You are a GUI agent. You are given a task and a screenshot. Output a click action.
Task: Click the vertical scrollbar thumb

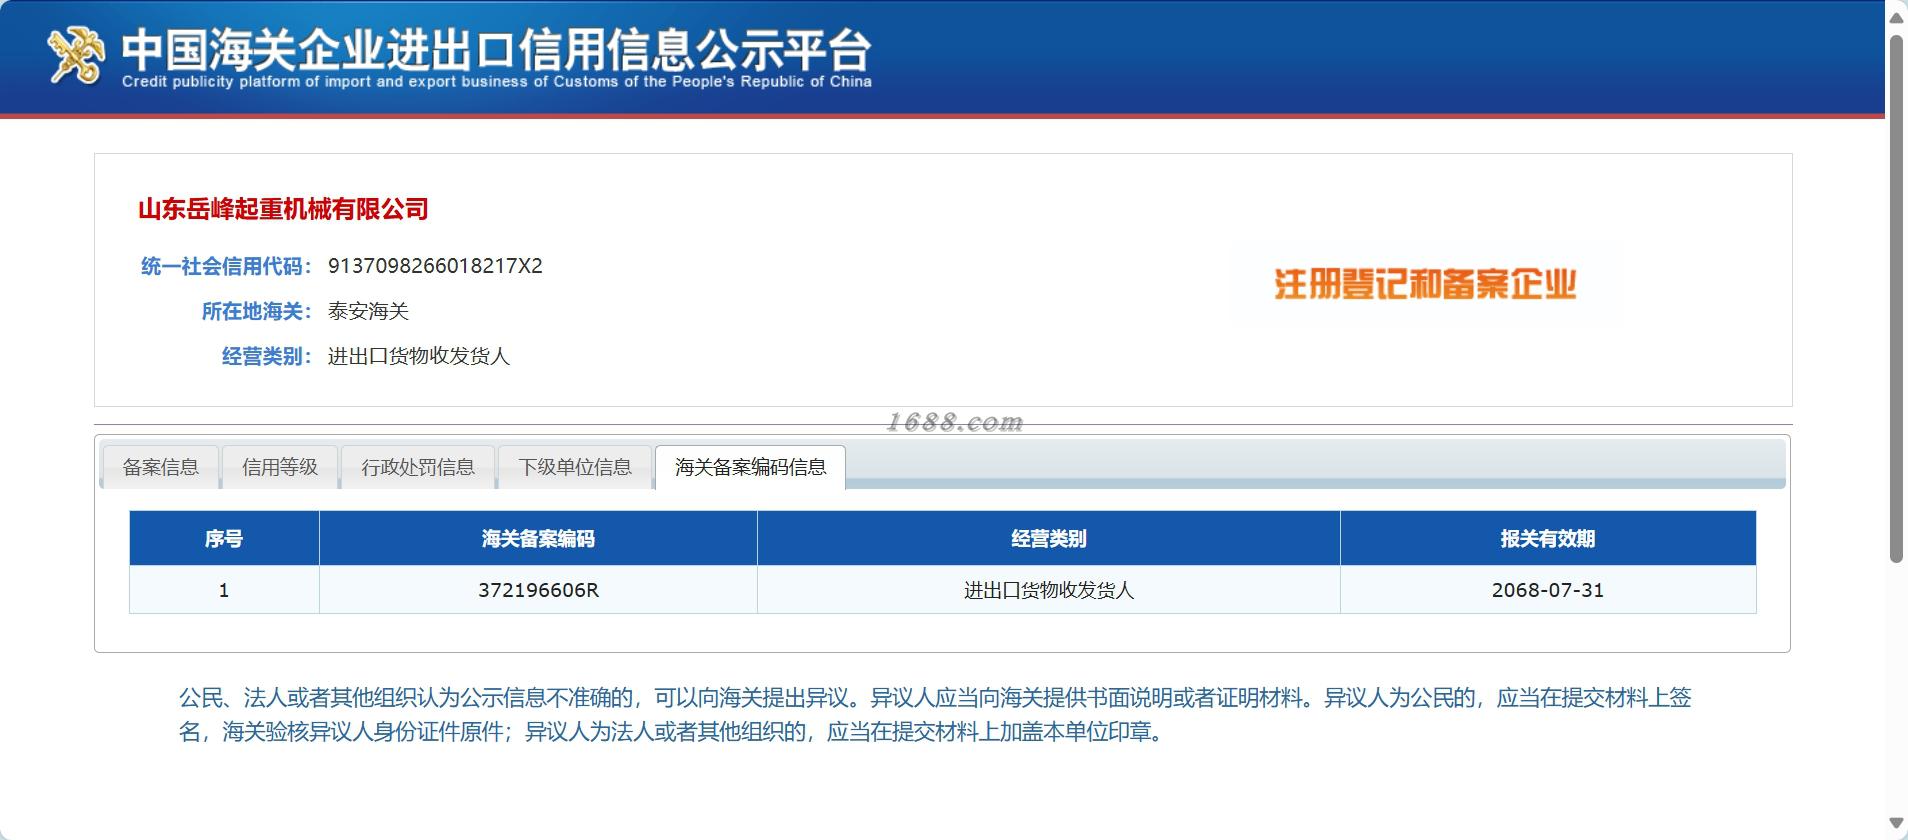tap(1896, 298)
